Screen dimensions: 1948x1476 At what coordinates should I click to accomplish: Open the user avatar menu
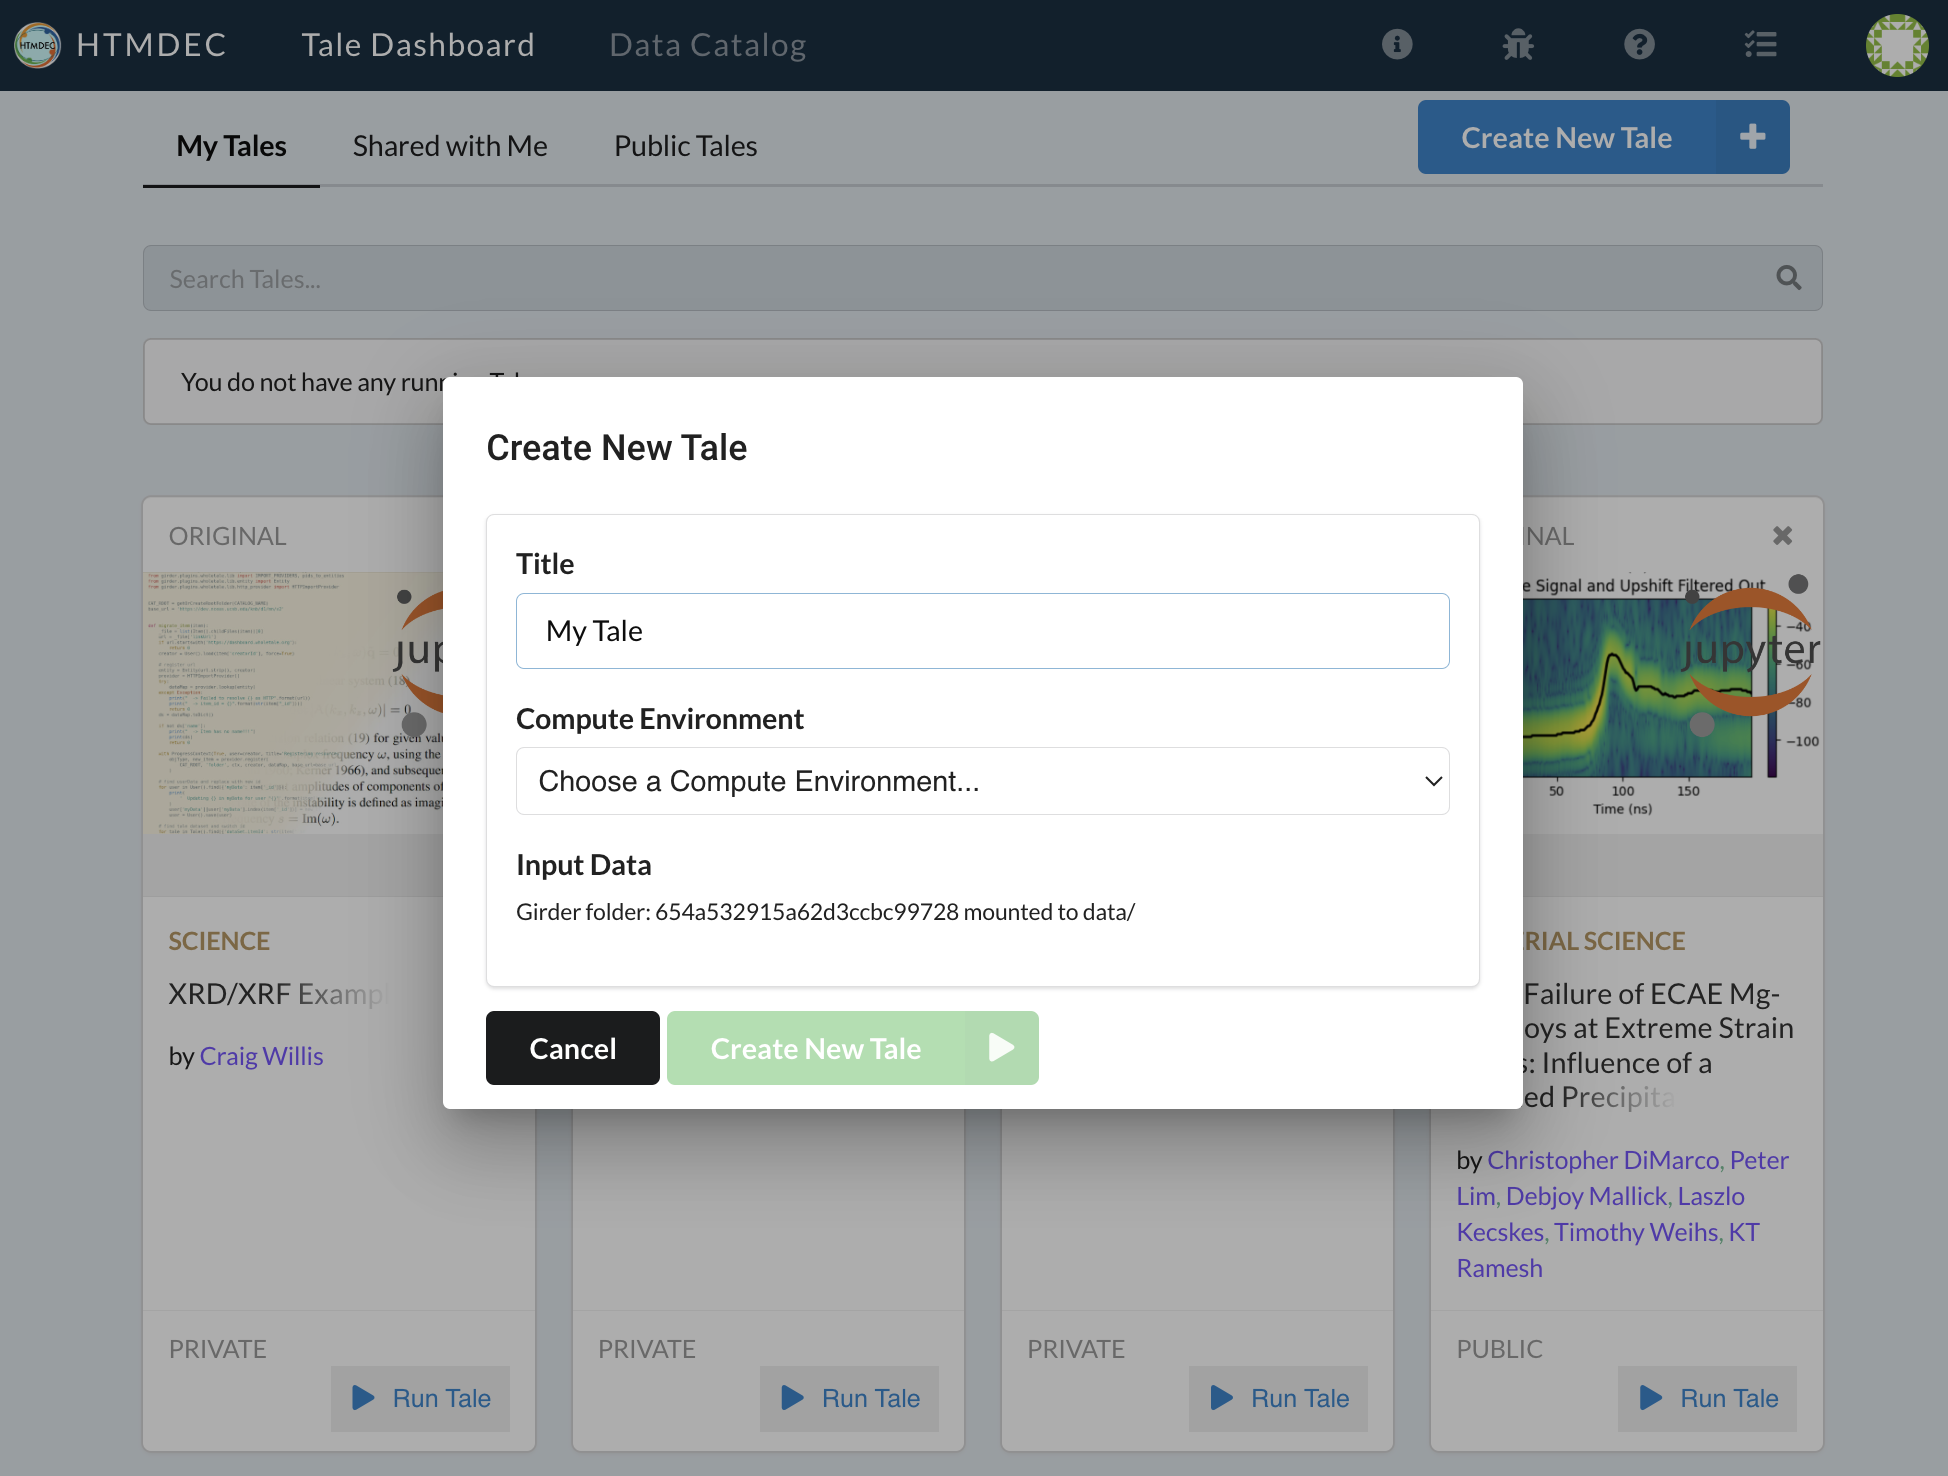point(1896,45)
